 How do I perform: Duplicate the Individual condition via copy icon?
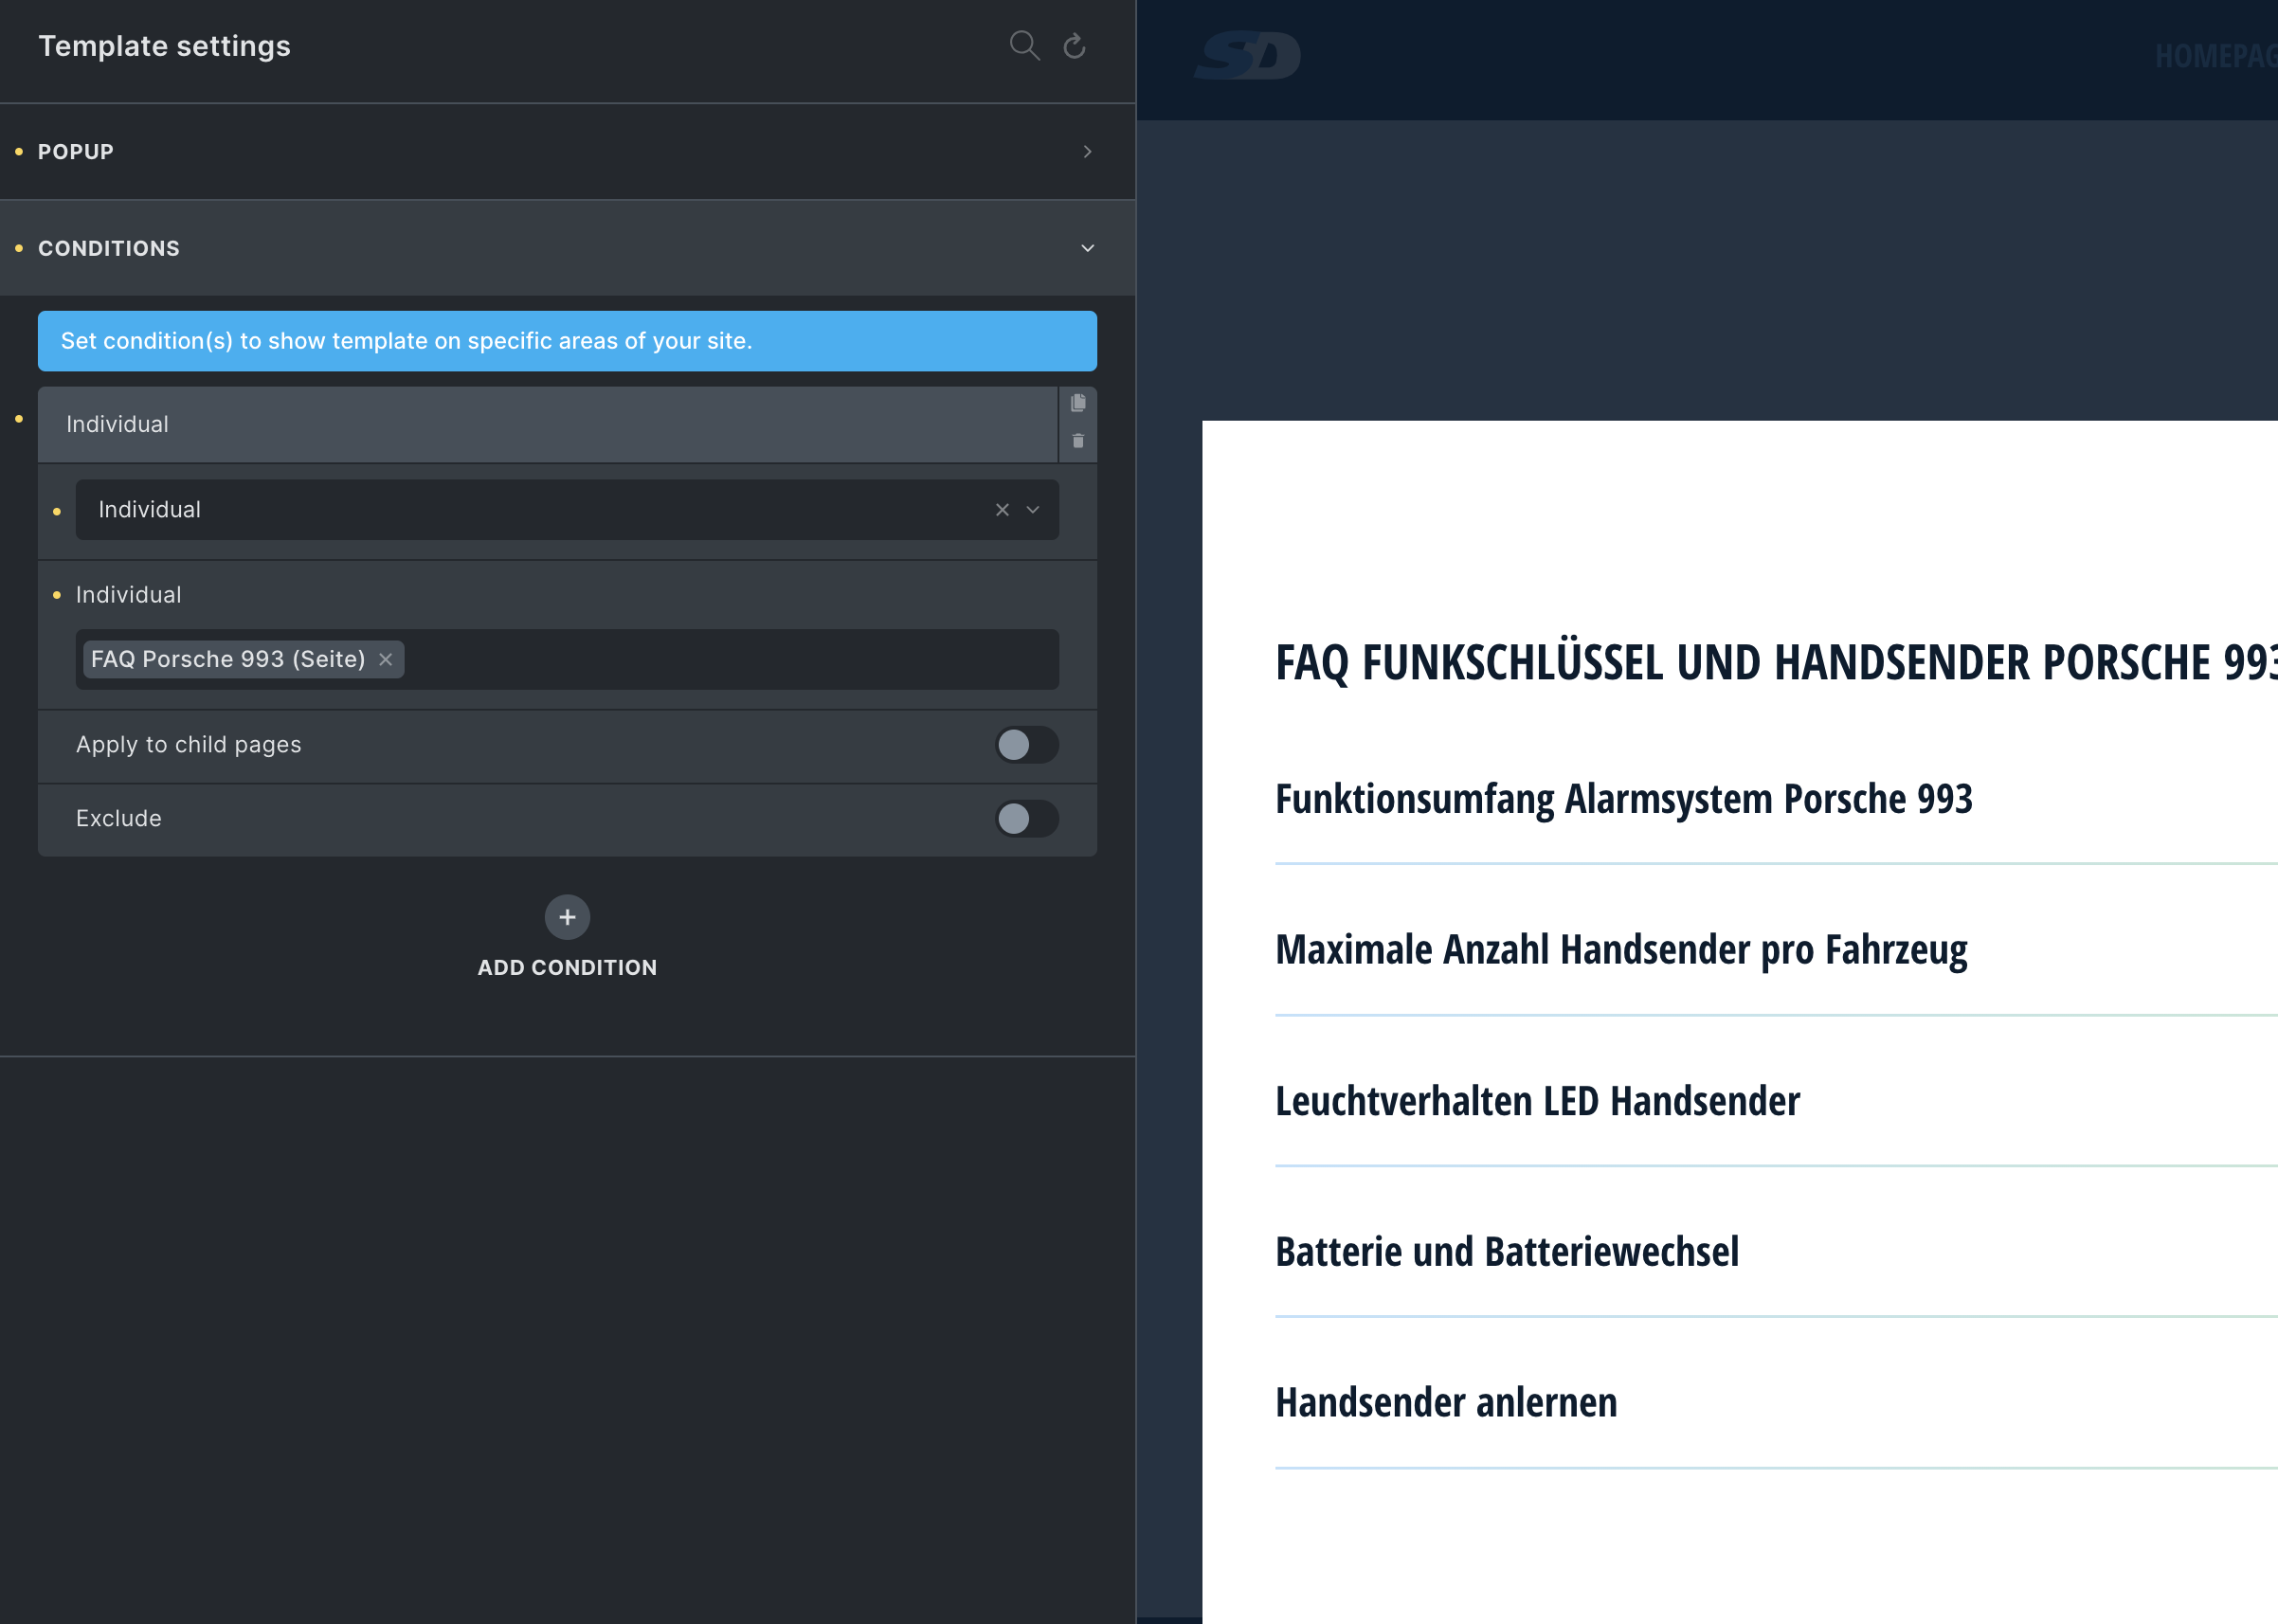(1078, 403)
